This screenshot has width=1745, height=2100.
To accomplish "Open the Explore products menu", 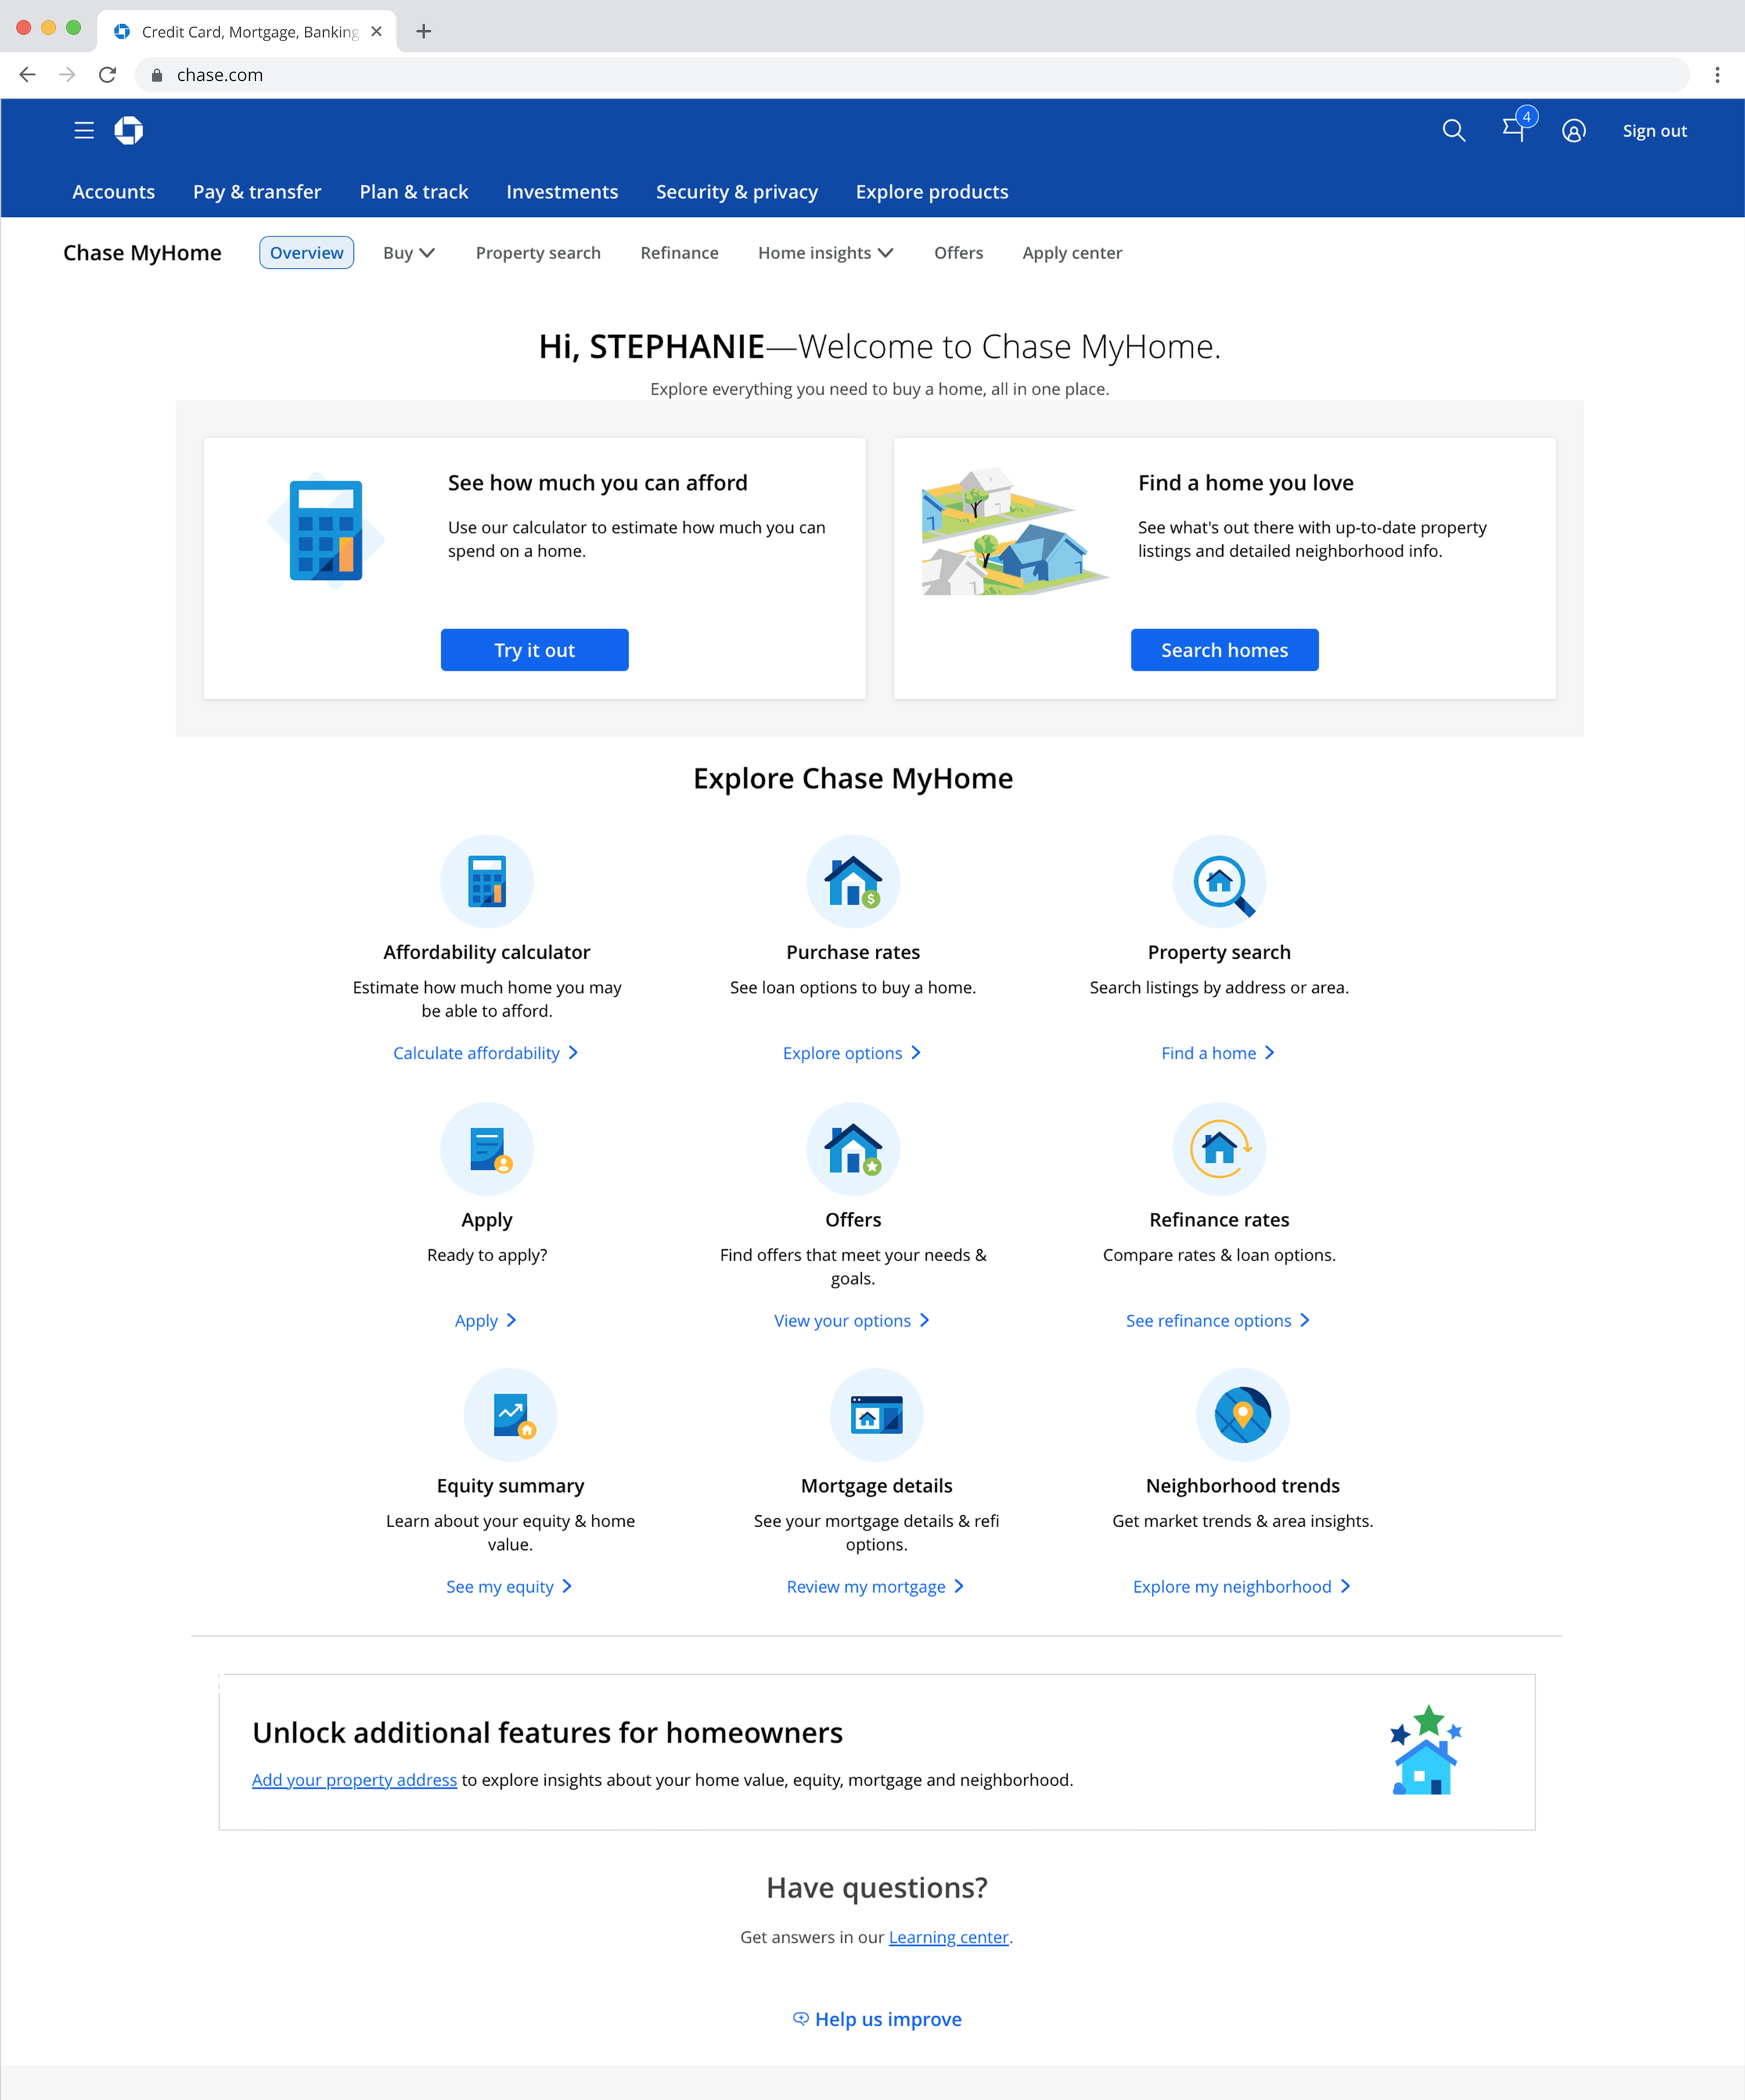I will [x=932, y=192].
